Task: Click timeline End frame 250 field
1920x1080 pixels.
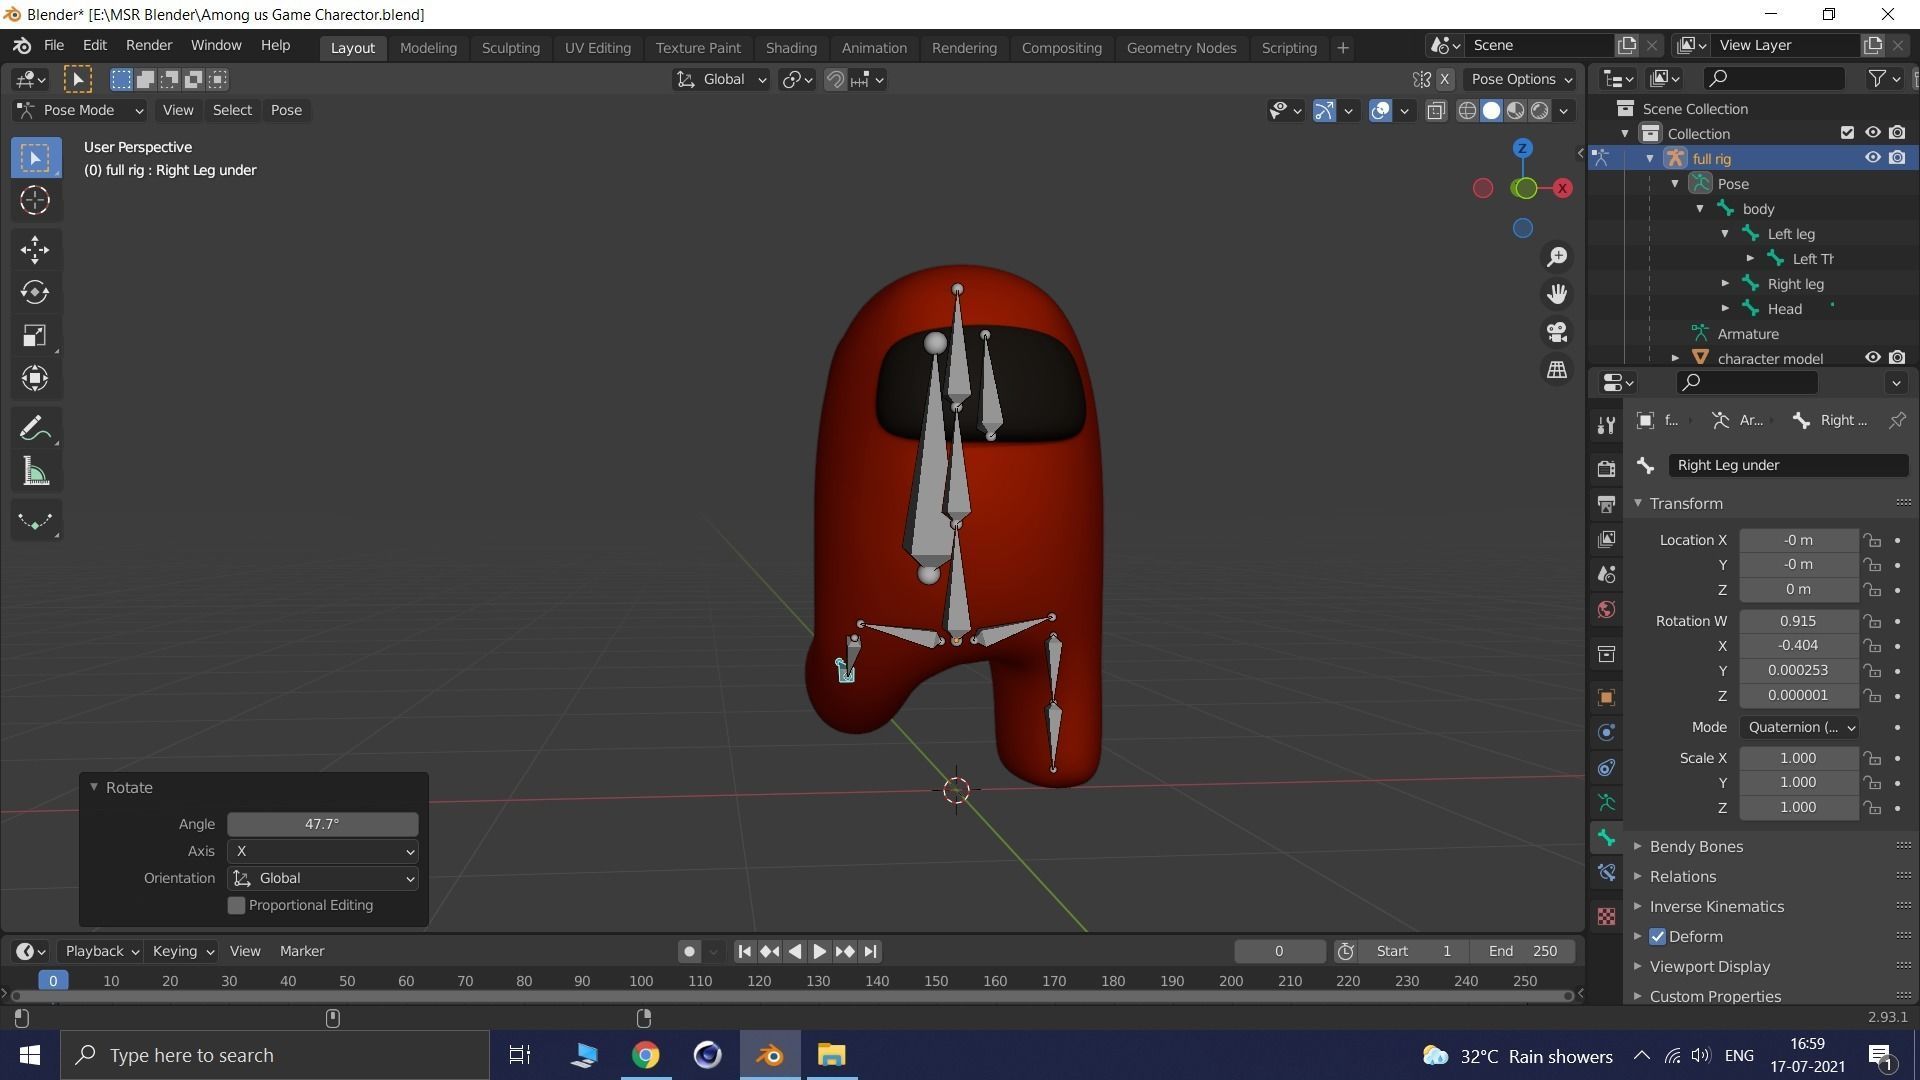Action: click(x=1523, y=951)
